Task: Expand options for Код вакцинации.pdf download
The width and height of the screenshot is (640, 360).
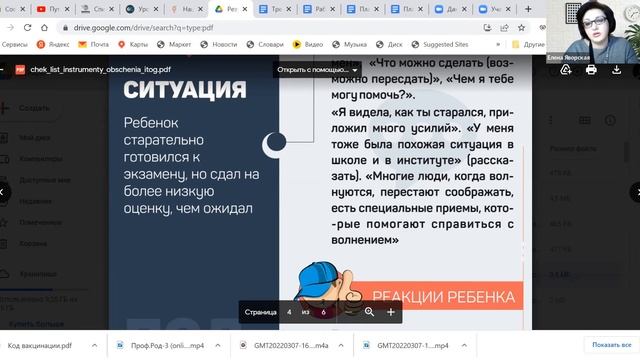Action: [x=95, y=345]
